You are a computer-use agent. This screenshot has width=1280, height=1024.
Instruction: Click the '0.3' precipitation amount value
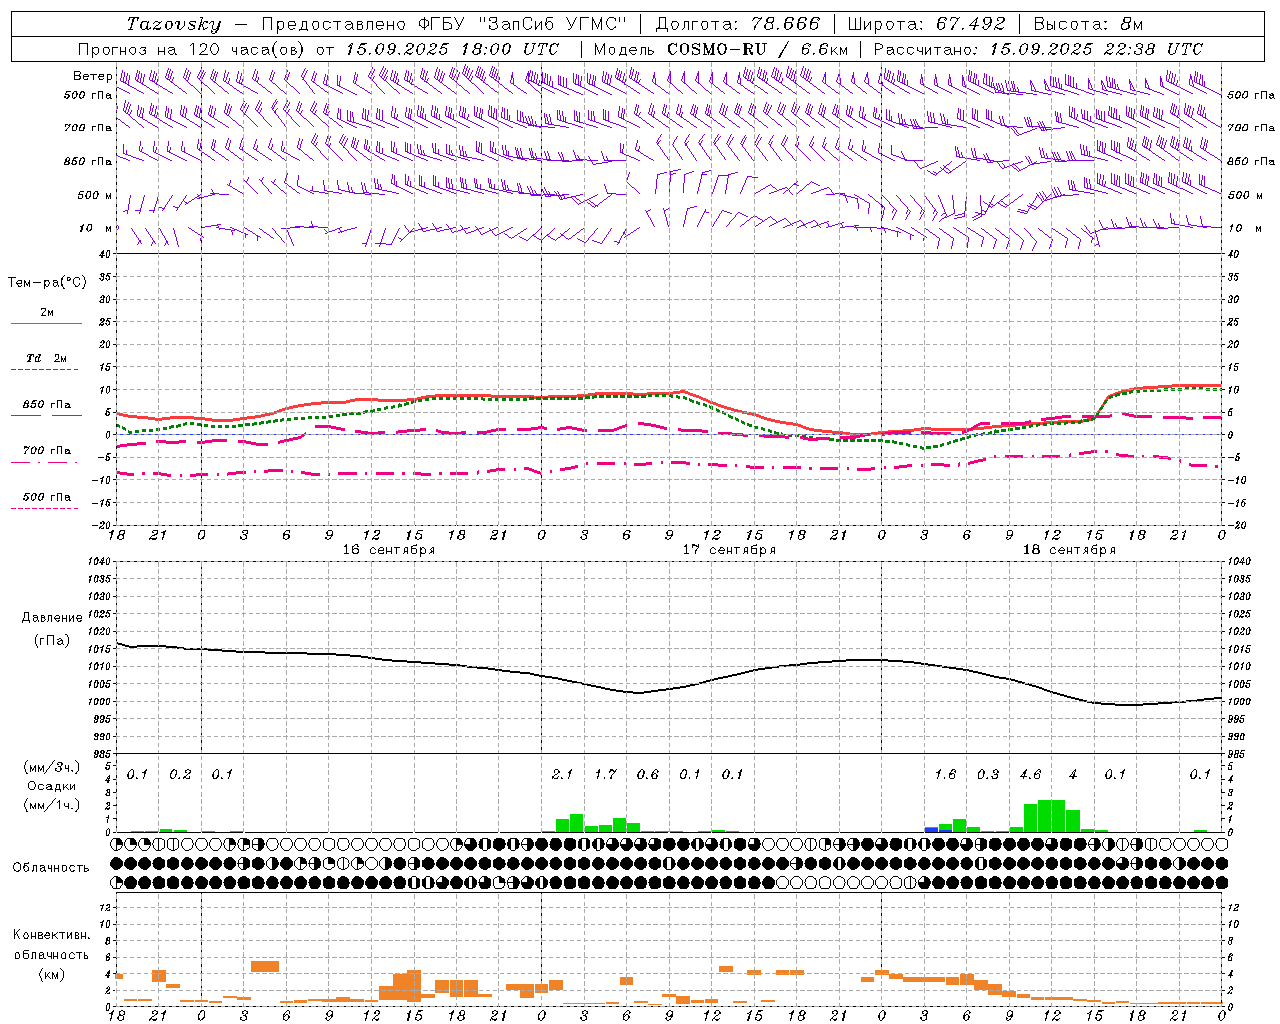(988, 774)
